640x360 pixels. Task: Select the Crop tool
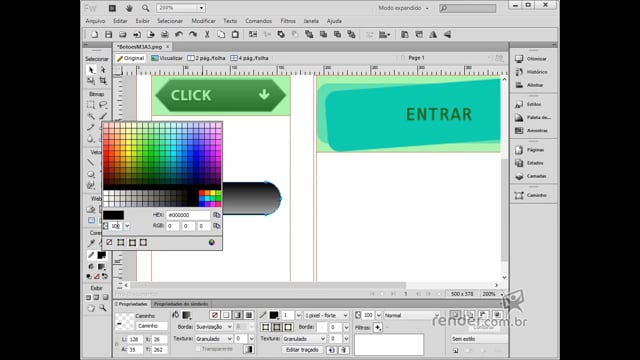pos(103,80)
